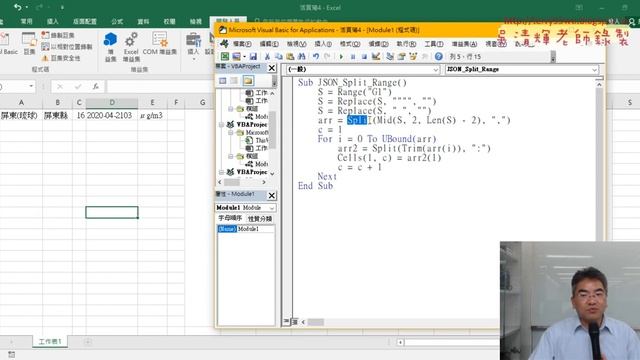Viewport: 640px width, 360px height.
Task: Click the Break pause icon in VBA toolbar
Action: [353, 57]
